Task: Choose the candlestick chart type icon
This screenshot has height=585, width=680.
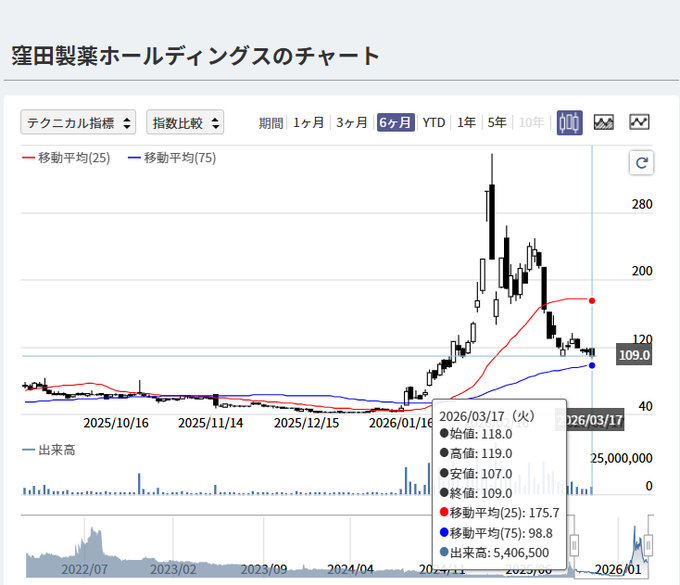Action: coord(569,123)
